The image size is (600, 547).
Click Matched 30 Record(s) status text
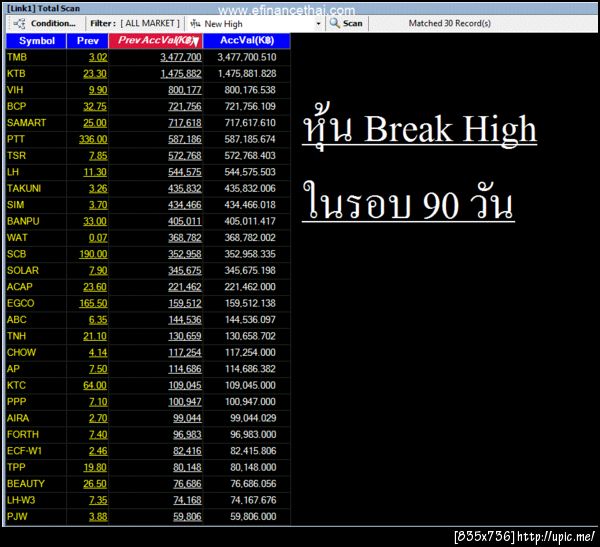tap(450, 23)
